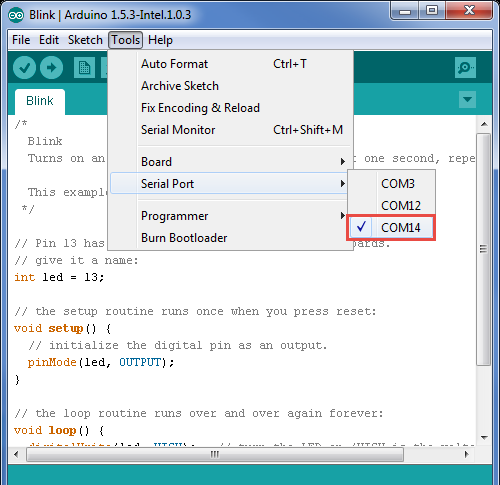Expand the Board submenu
Viewport: 500px width, 485px height.
pos(230,162)
